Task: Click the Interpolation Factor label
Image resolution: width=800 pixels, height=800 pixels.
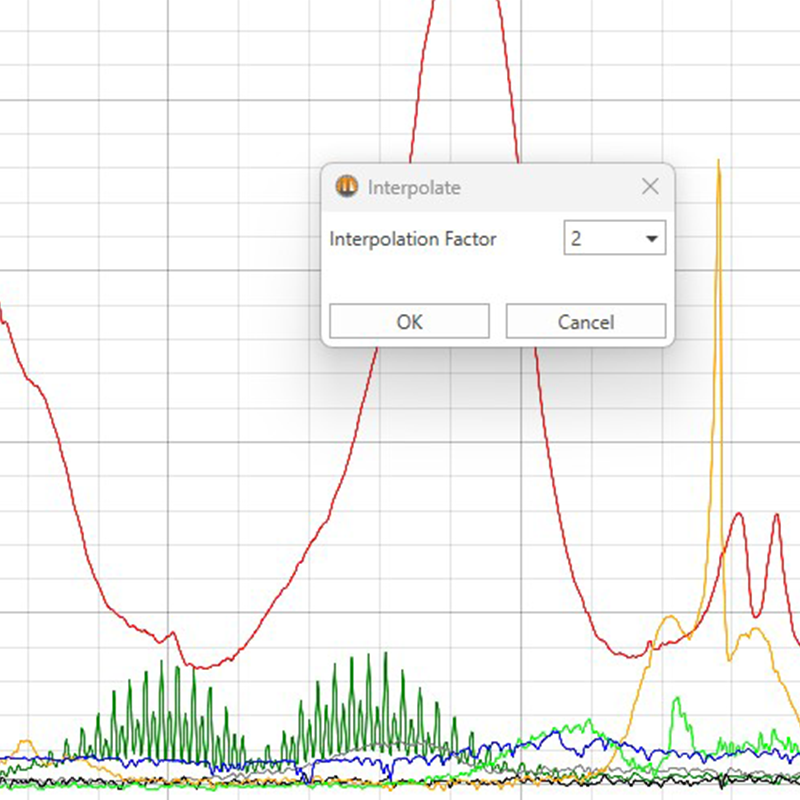Action: click(x=412, y=239)
